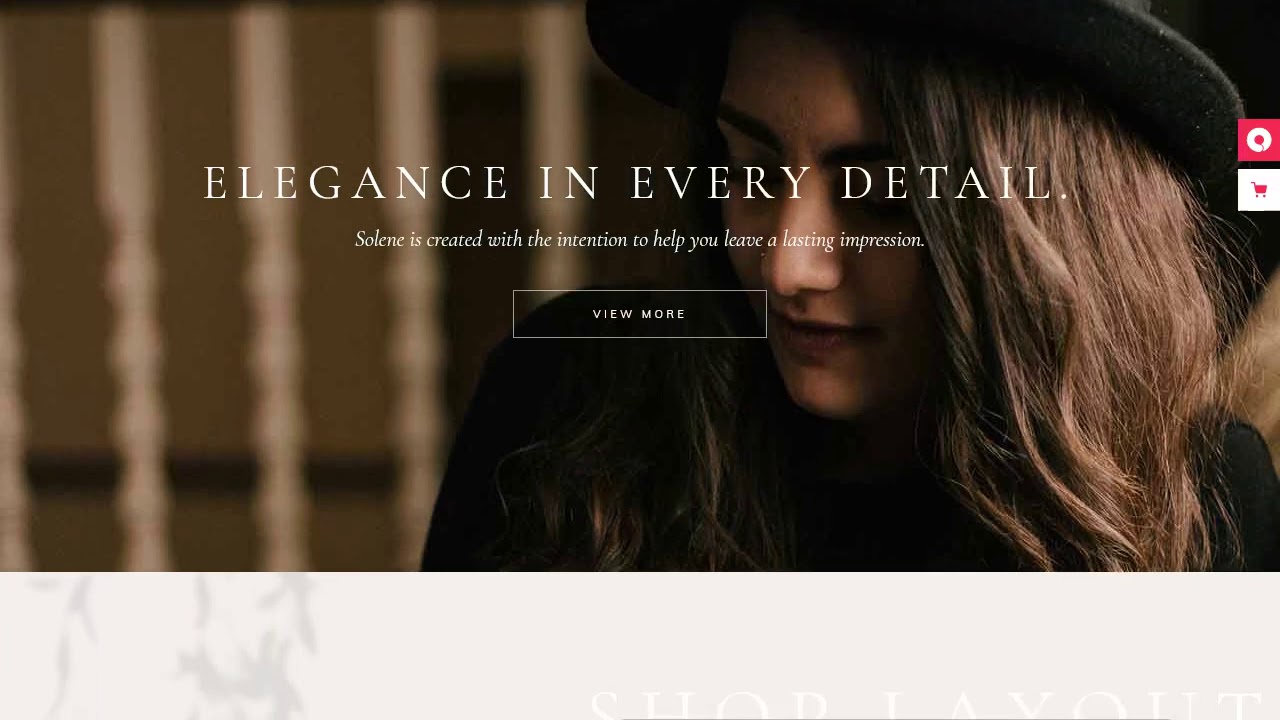This screenshot has height=720, width=1280.
Task: Click the word EVERY in the headline
Action: (722, 184)
